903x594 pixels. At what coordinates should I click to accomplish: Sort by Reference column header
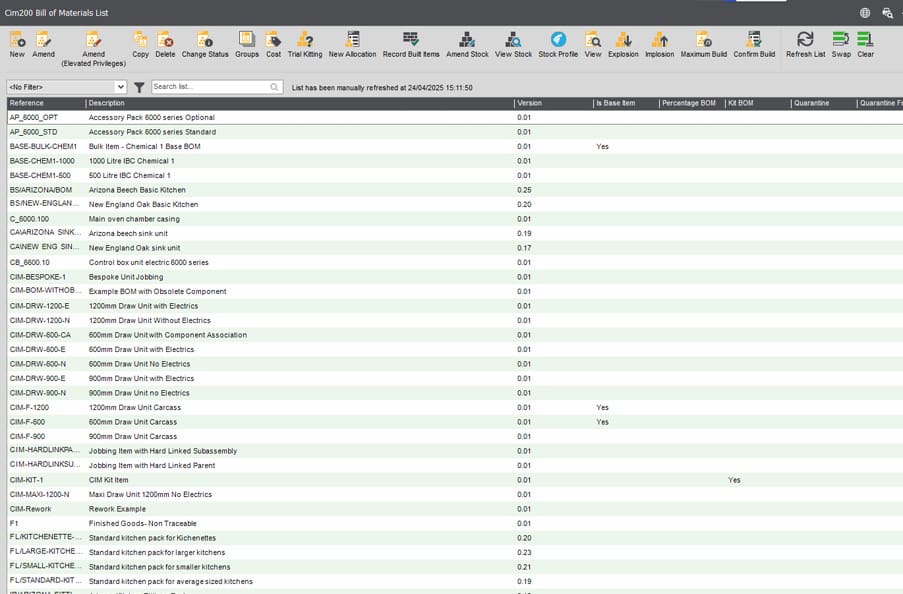click(26, 103)
